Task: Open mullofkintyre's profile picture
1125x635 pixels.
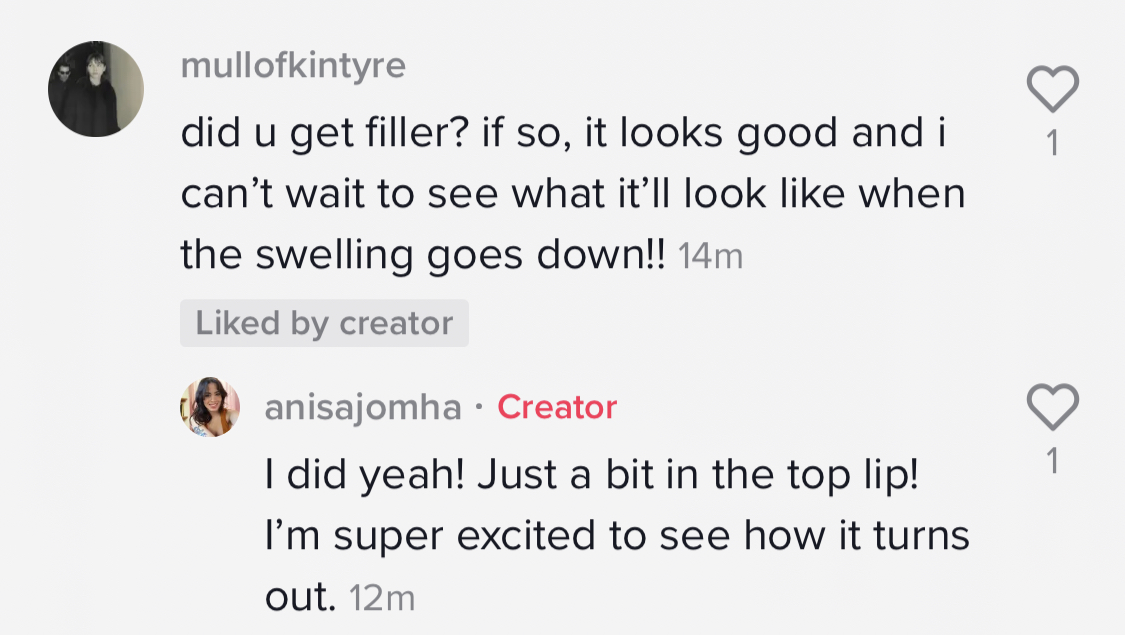Action: (x=96, y=89)
